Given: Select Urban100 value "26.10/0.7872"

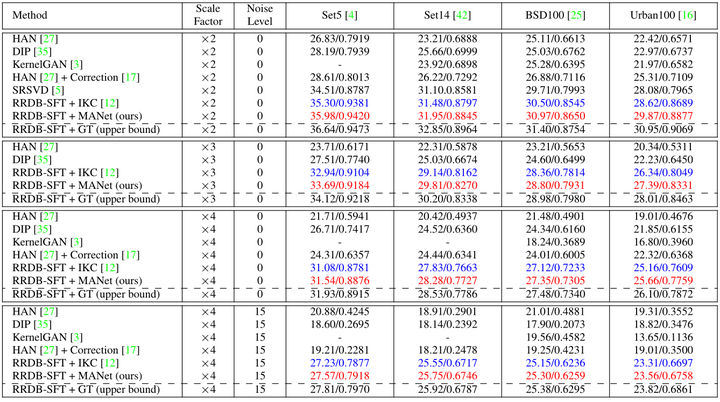Looking at the screenshot, I should click(x=664, y=294).
